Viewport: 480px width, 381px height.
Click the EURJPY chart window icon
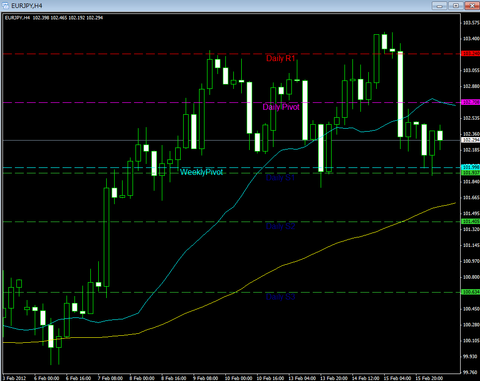[5, 6]
